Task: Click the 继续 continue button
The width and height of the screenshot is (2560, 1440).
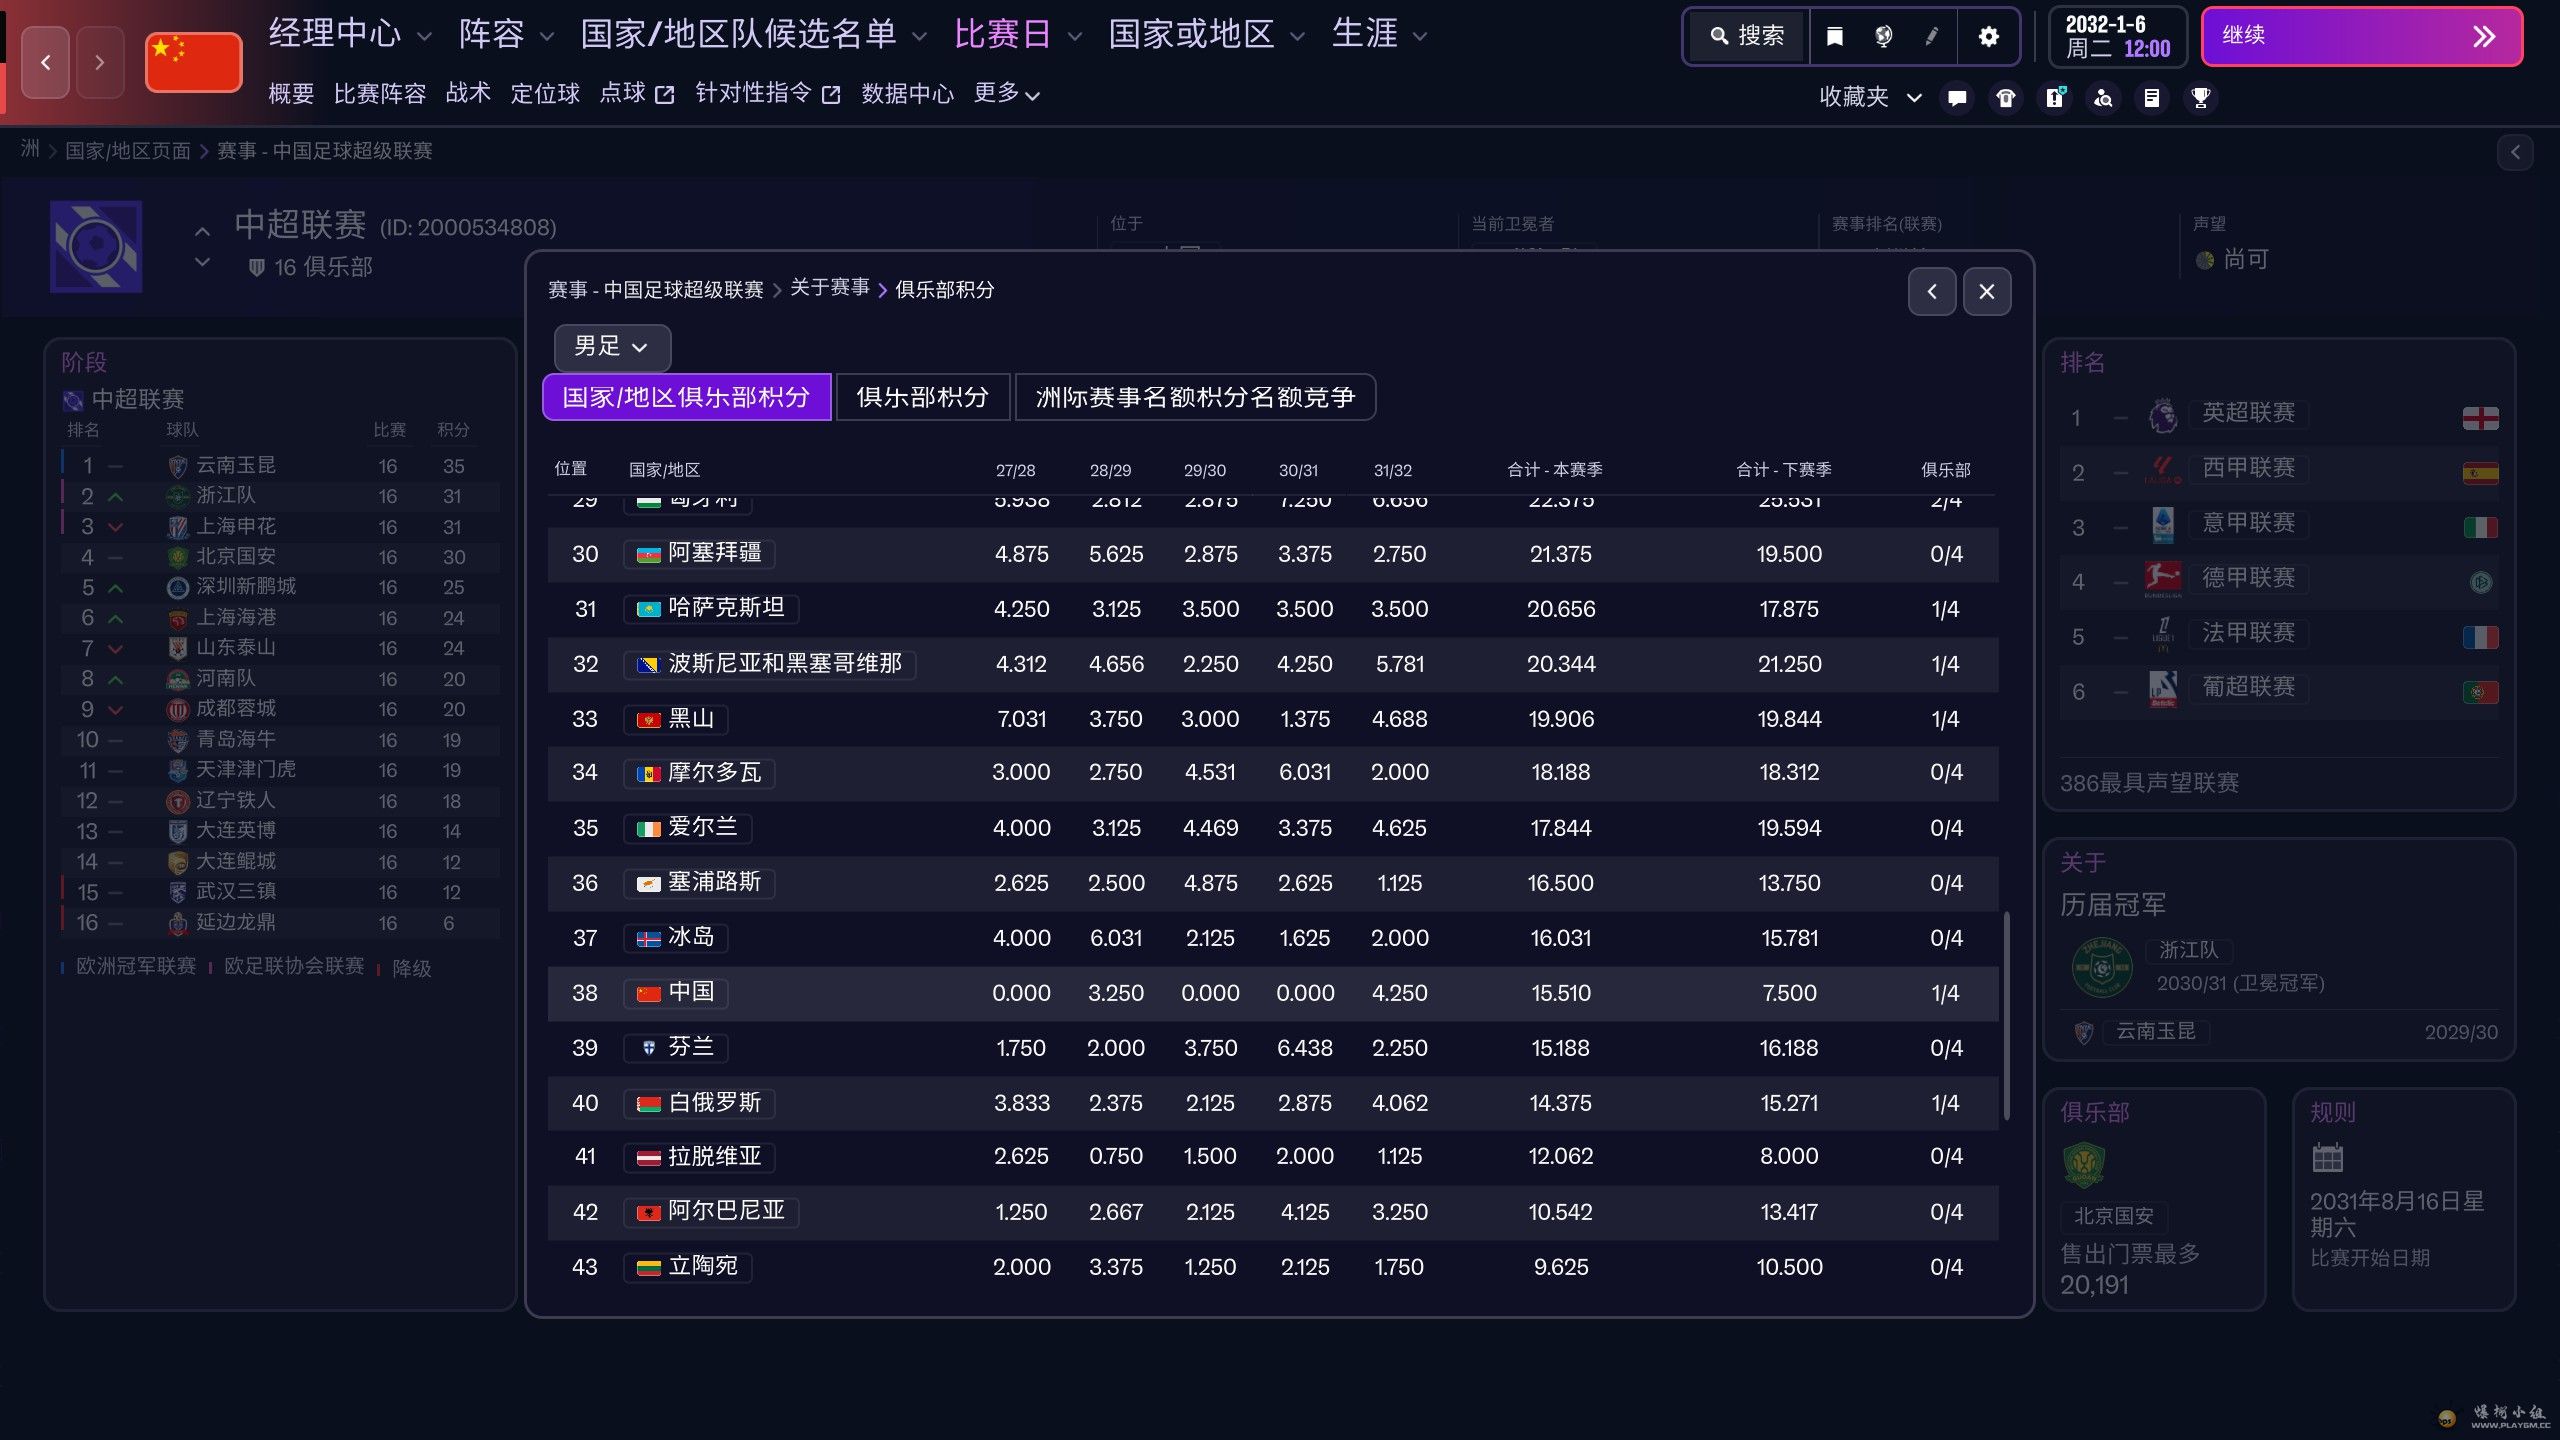Action: coord(2362,37)
